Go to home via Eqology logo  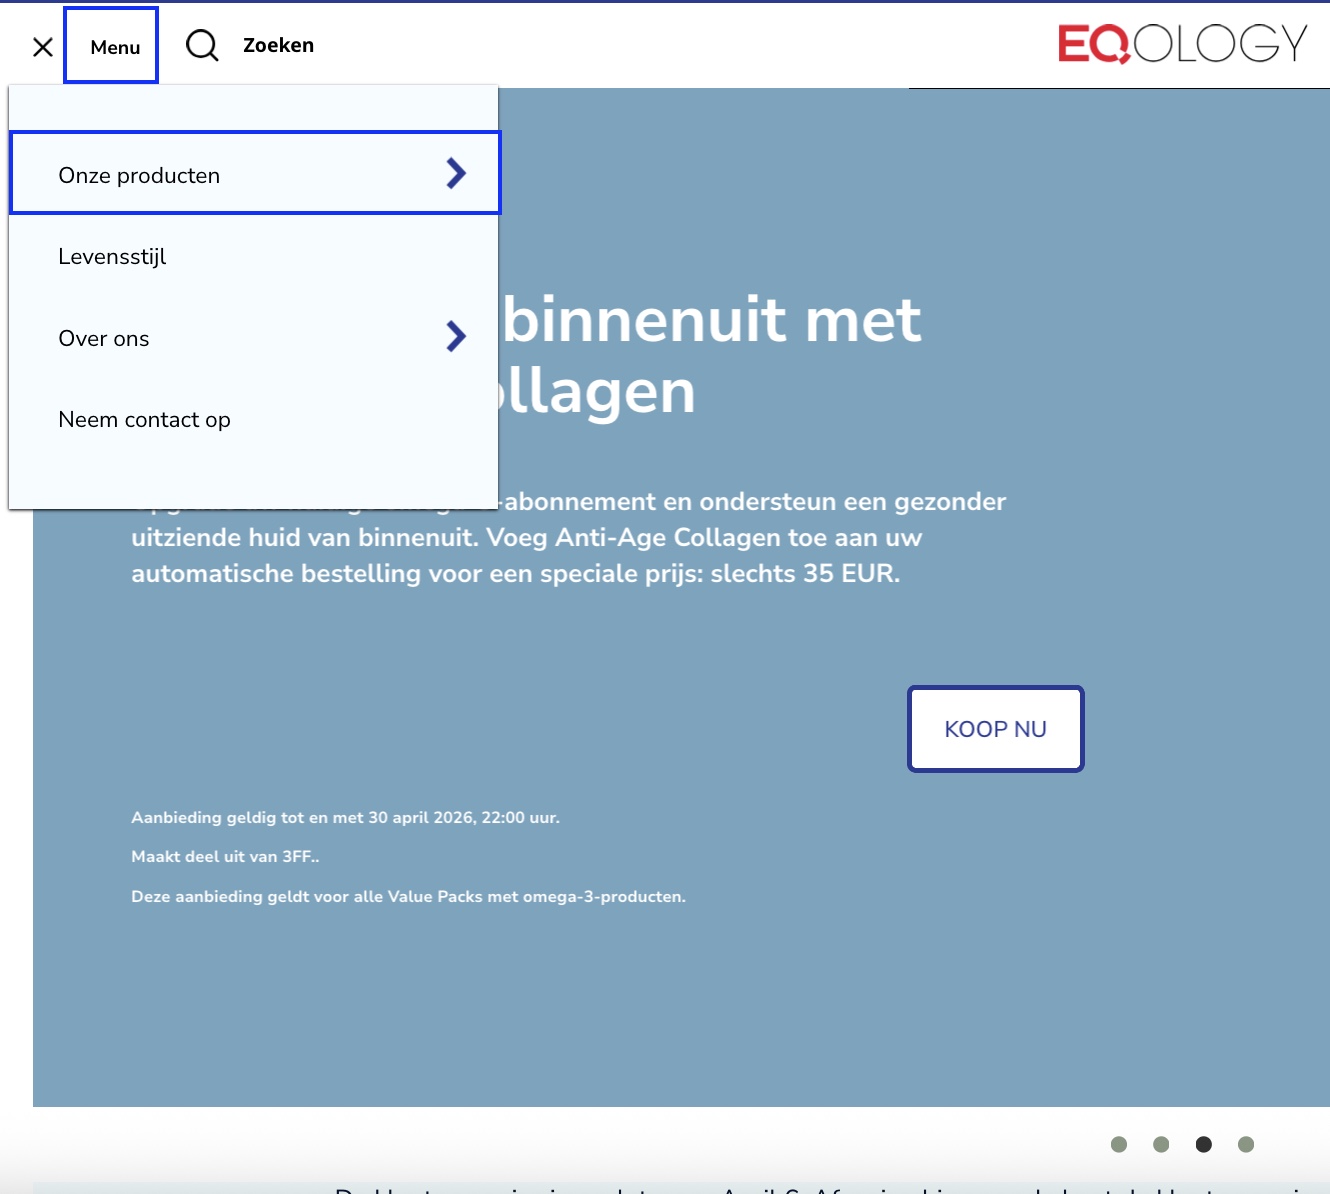pos(1183,44)
